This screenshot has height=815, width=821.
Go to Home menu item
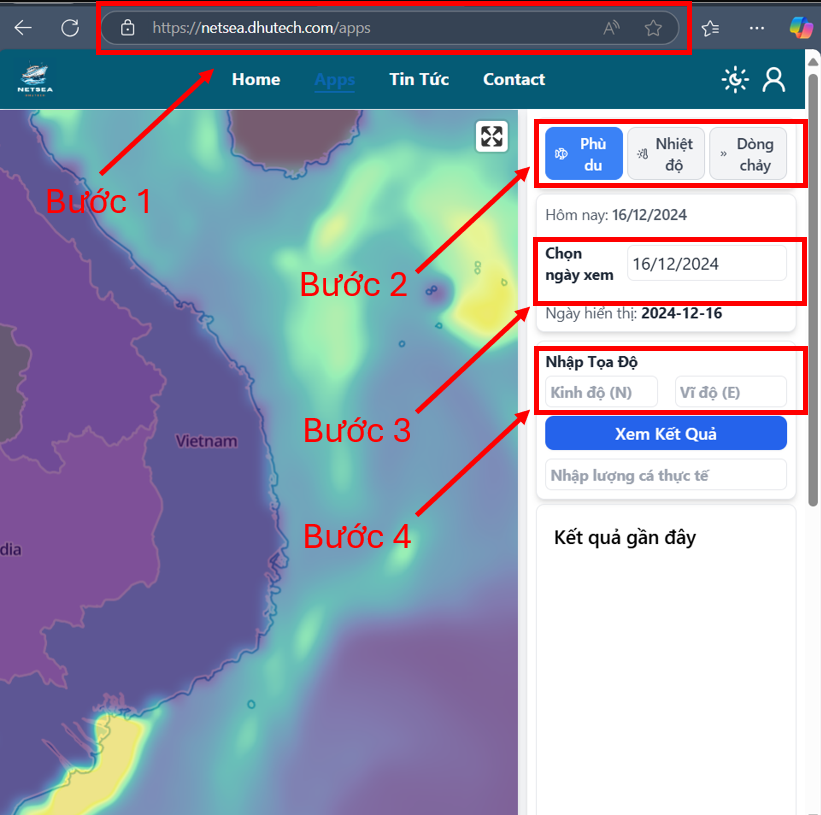[256, 80]
